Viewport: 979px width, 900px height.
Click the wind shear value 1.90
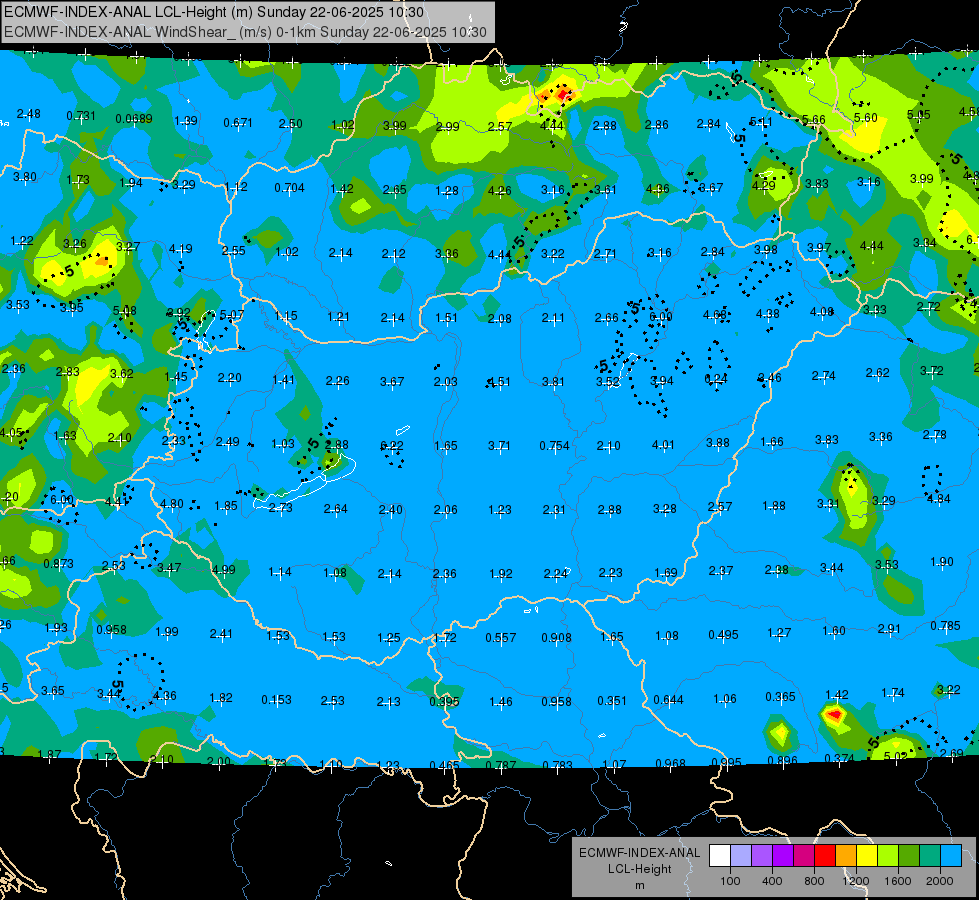942,562
